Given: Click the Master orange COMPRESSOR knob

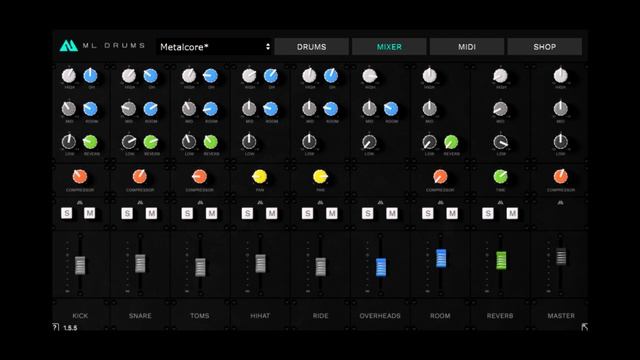Looking at the screenshot, I should coord(560,176).
